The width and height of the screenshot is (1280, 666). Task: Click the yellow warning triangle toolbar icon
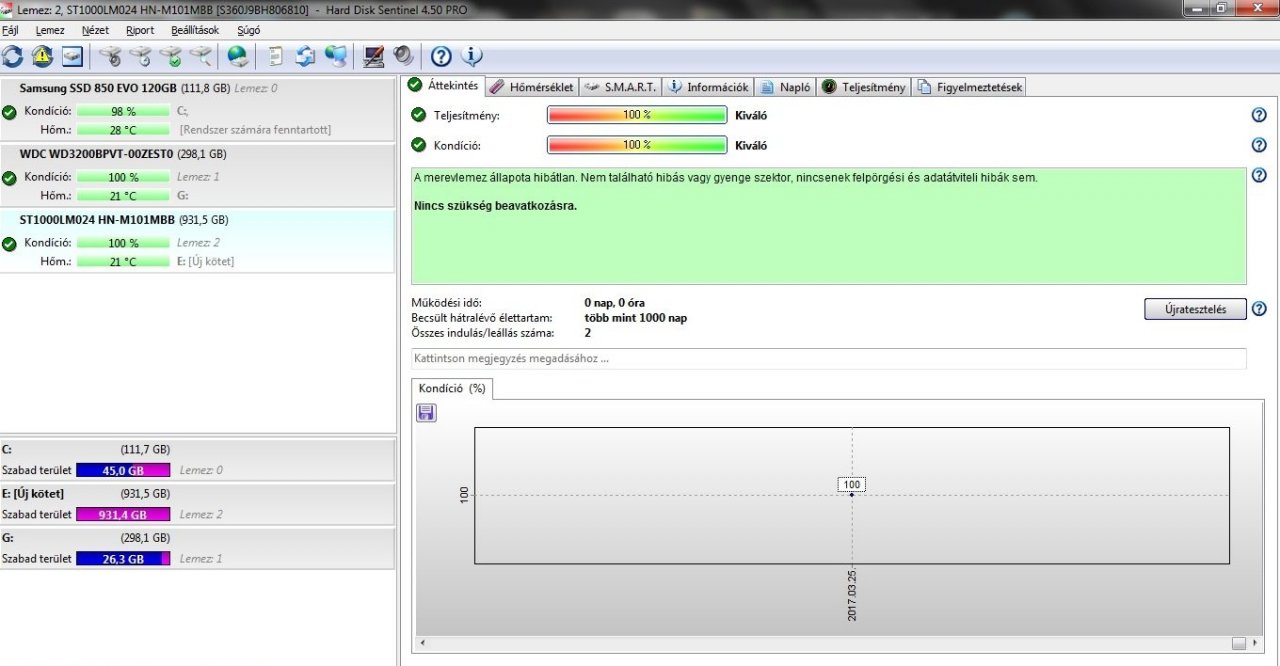tap(42, 56)
